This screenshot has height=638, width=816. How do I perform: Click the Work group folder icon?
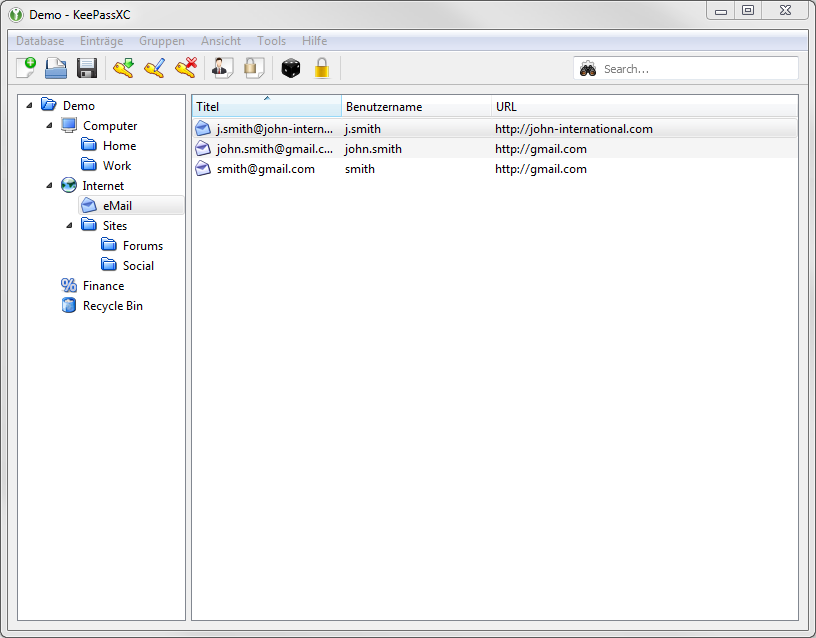point(89,165)
